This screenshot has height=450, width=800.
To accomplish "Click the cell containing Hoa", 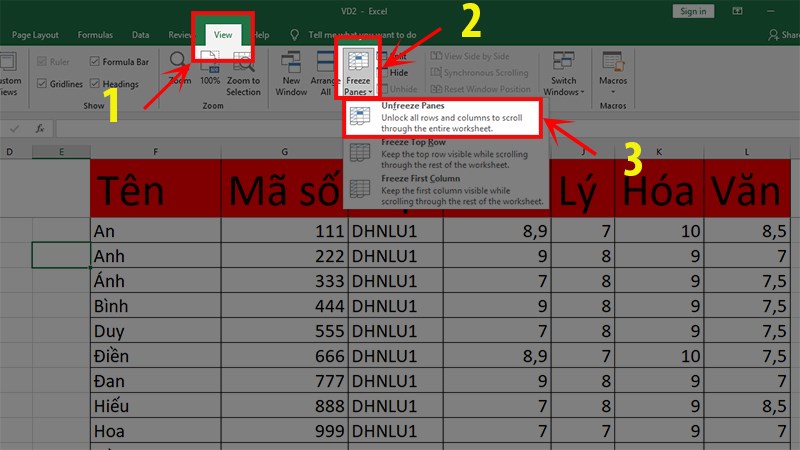I will pyautogui.click(x=156, y=431).
